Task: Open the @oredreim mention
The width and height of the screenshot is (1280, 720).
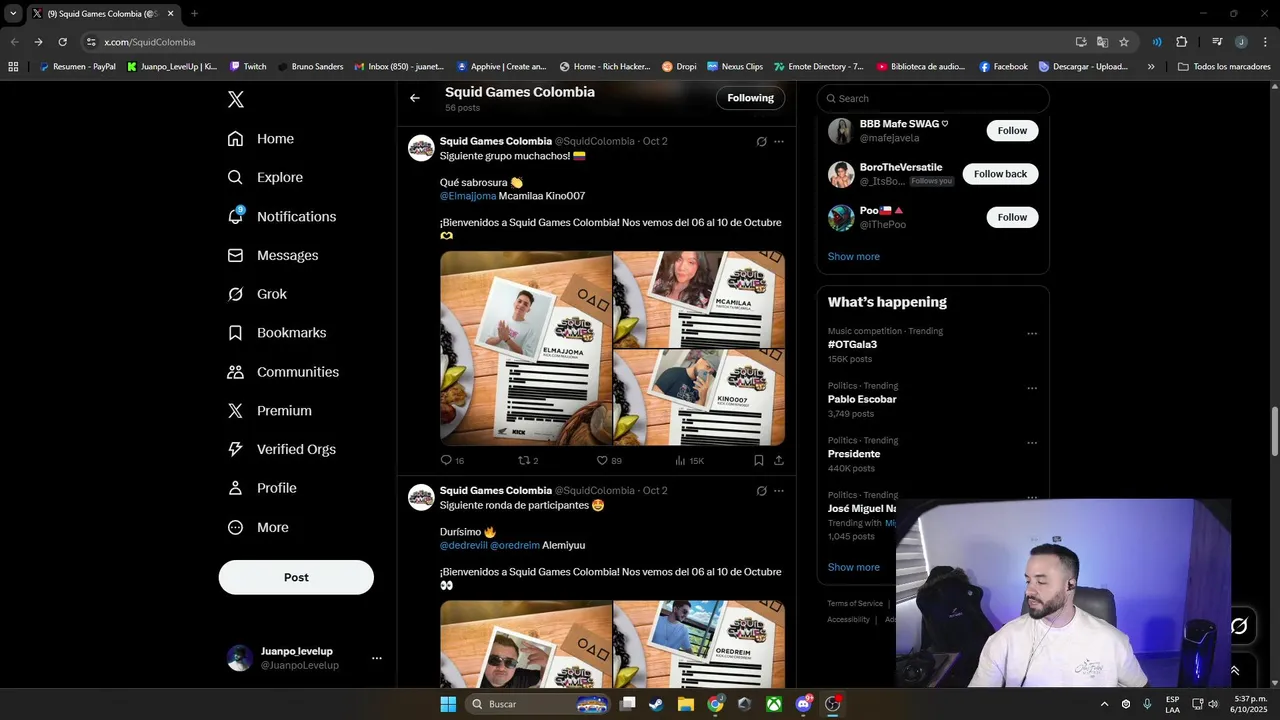Action: [515, 545]
